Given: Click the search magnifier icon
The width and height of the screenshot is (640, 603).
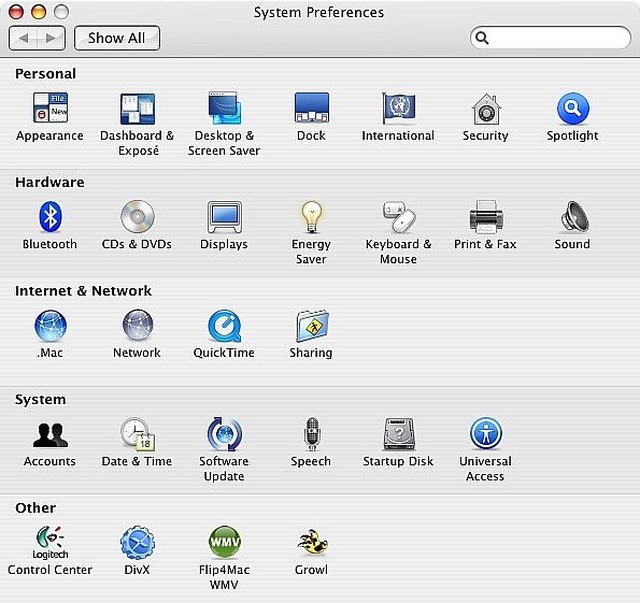Looking at the screenshot, I should (482, 38).
